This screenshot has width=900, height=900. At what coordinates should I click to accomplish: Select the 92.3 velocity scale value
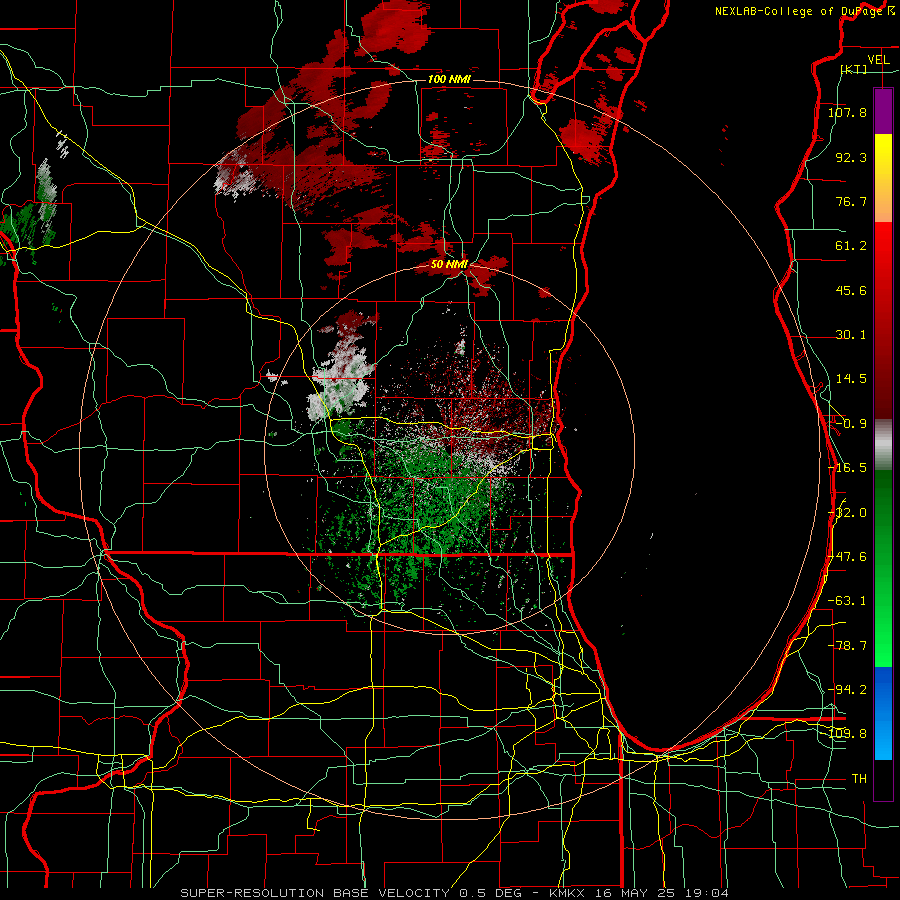(851, 157)
